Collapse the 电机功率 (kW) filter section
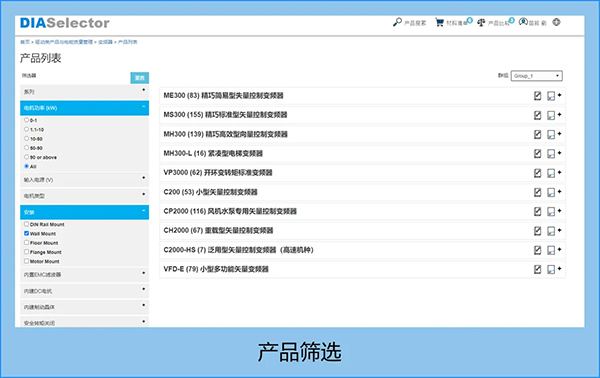 coord(84,108)
